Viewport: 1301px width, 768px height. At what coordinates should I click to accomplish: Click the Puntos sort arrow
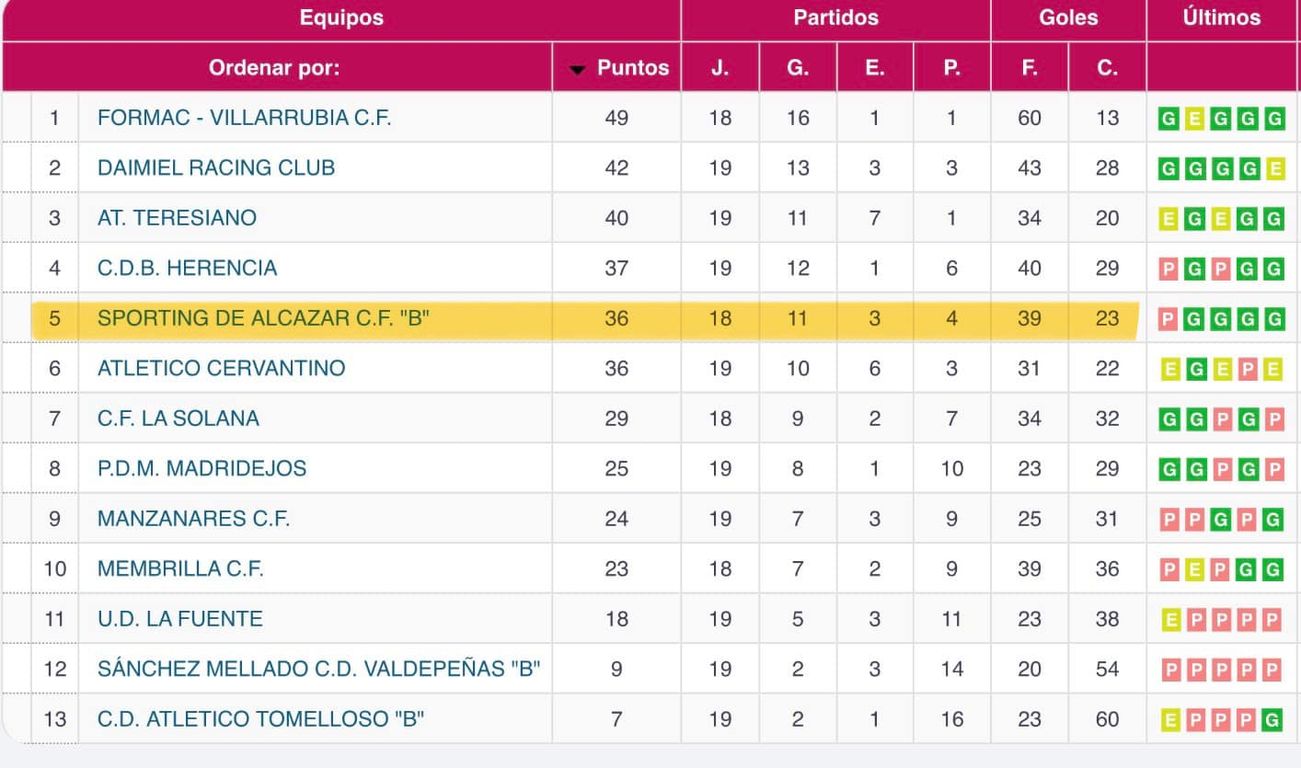(577, 69)
